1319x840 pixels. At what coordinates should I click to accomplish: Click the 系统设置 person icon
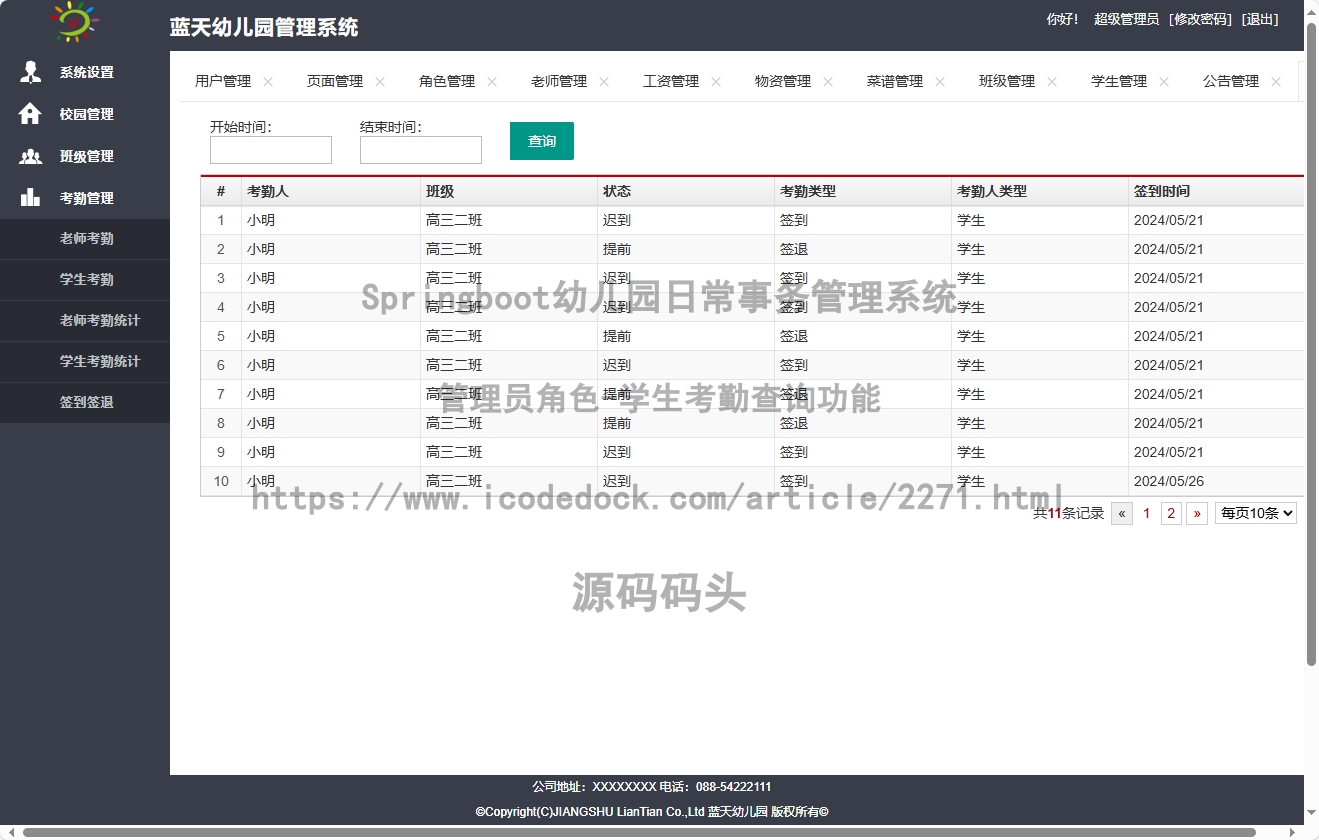point(31,72)
